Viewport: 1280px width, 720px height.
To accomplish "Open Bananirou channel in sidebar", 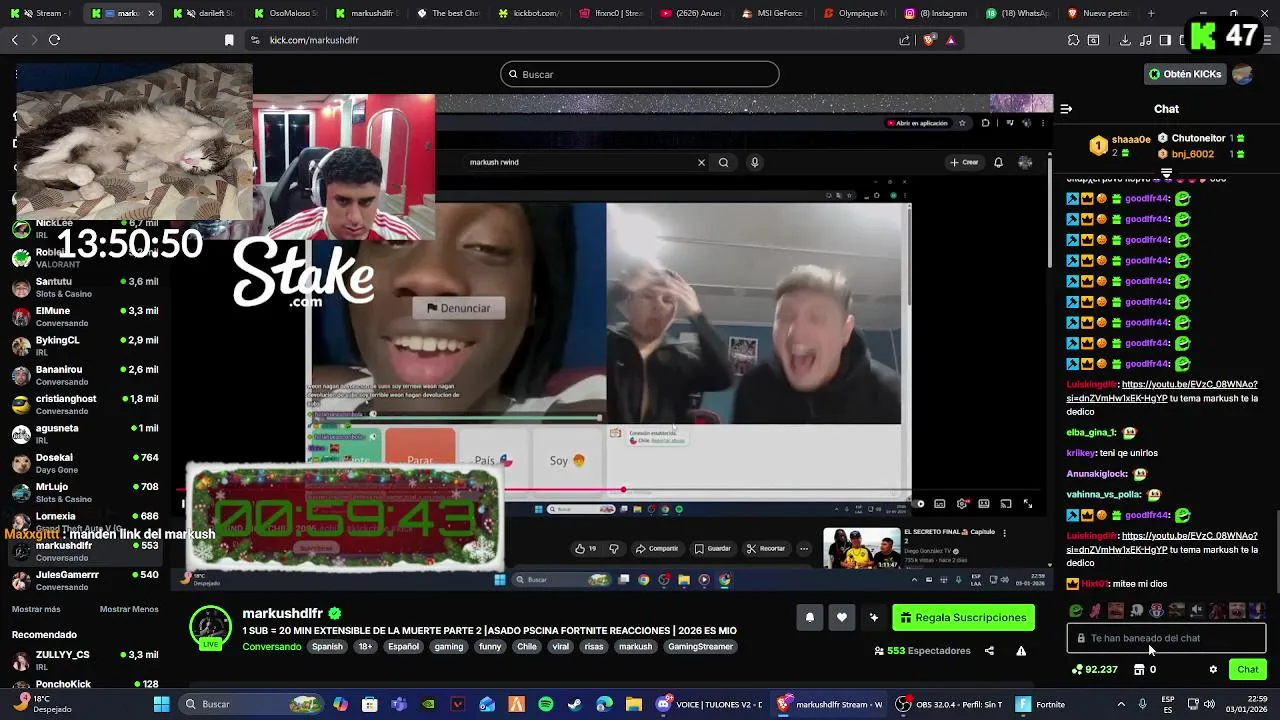I will (x=85, y=375).
